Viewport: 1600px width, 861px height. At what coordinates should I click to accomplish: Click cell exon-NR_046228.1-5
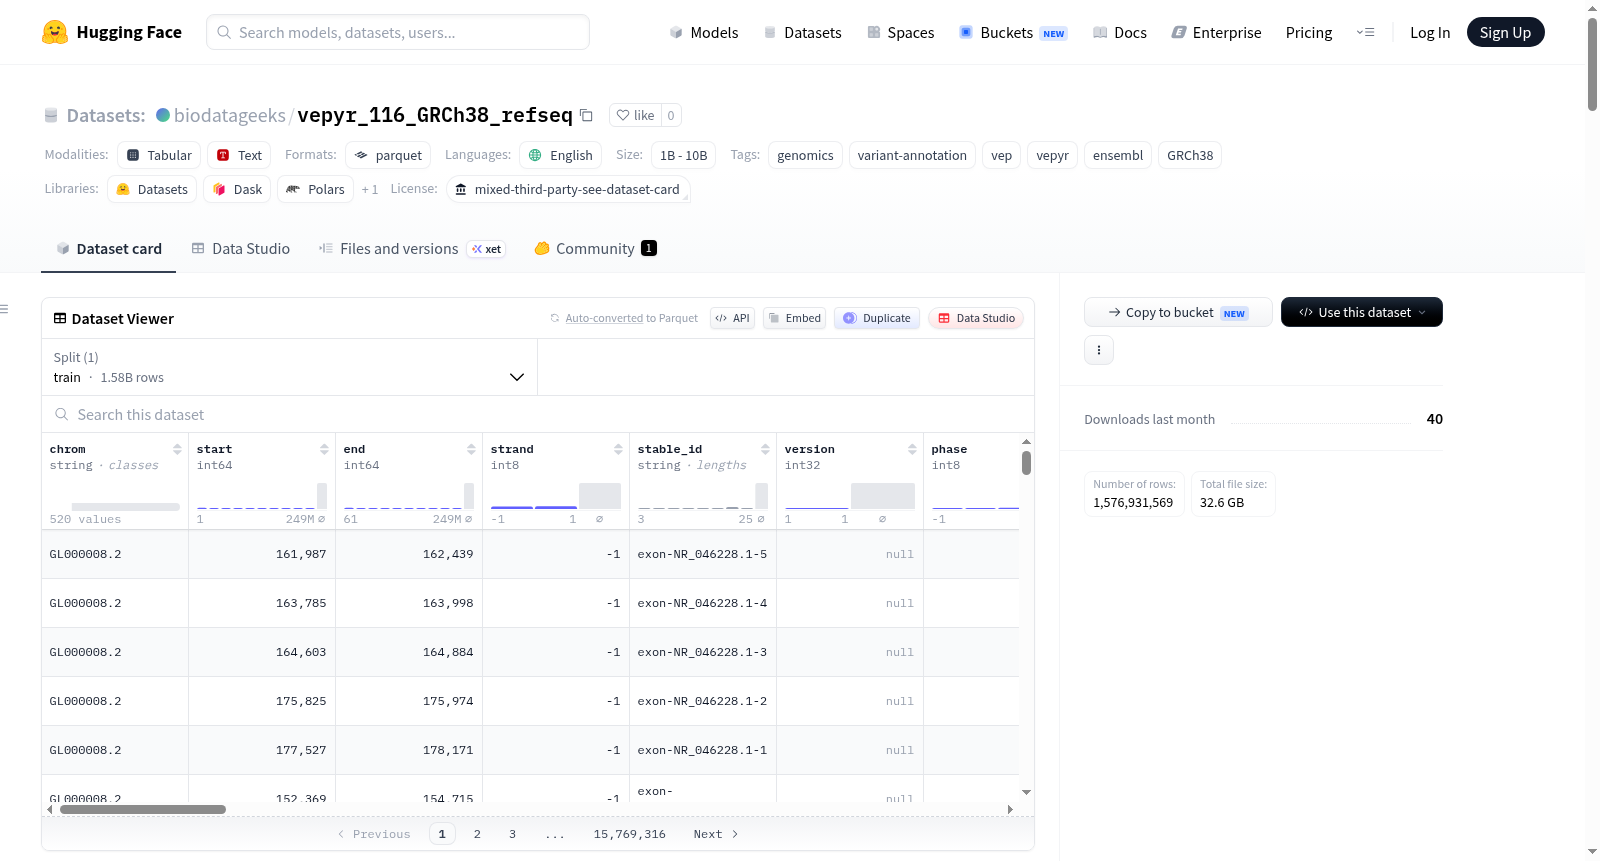click(702, 554)
